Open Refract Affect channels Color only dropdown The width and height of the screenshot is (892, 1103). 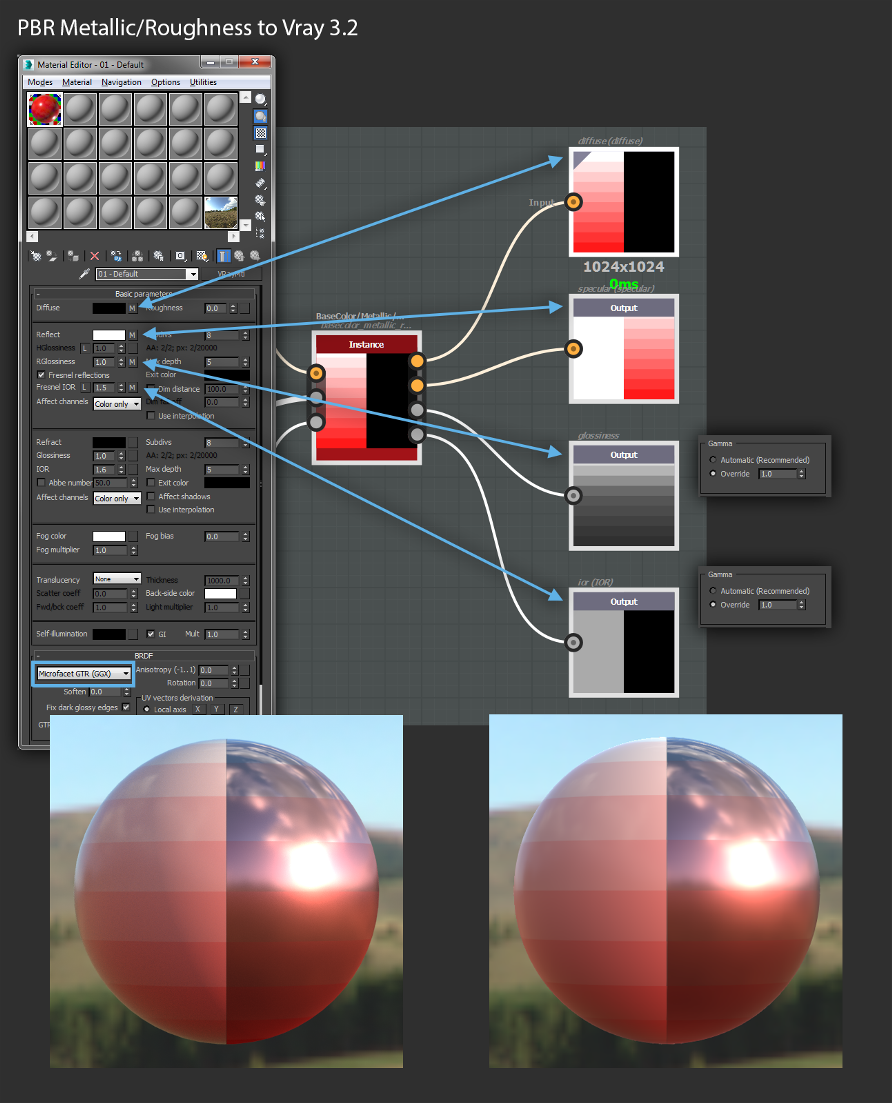117,498
